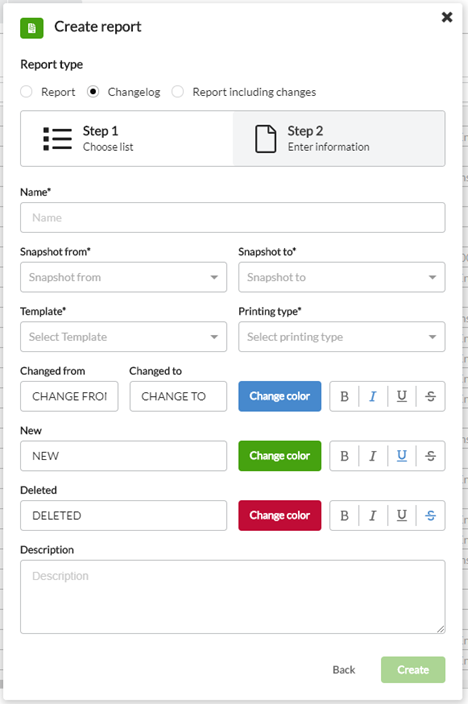Toggle underline in the New row
This screenshot has height=704, width=468.
click(x=402, y=456)
